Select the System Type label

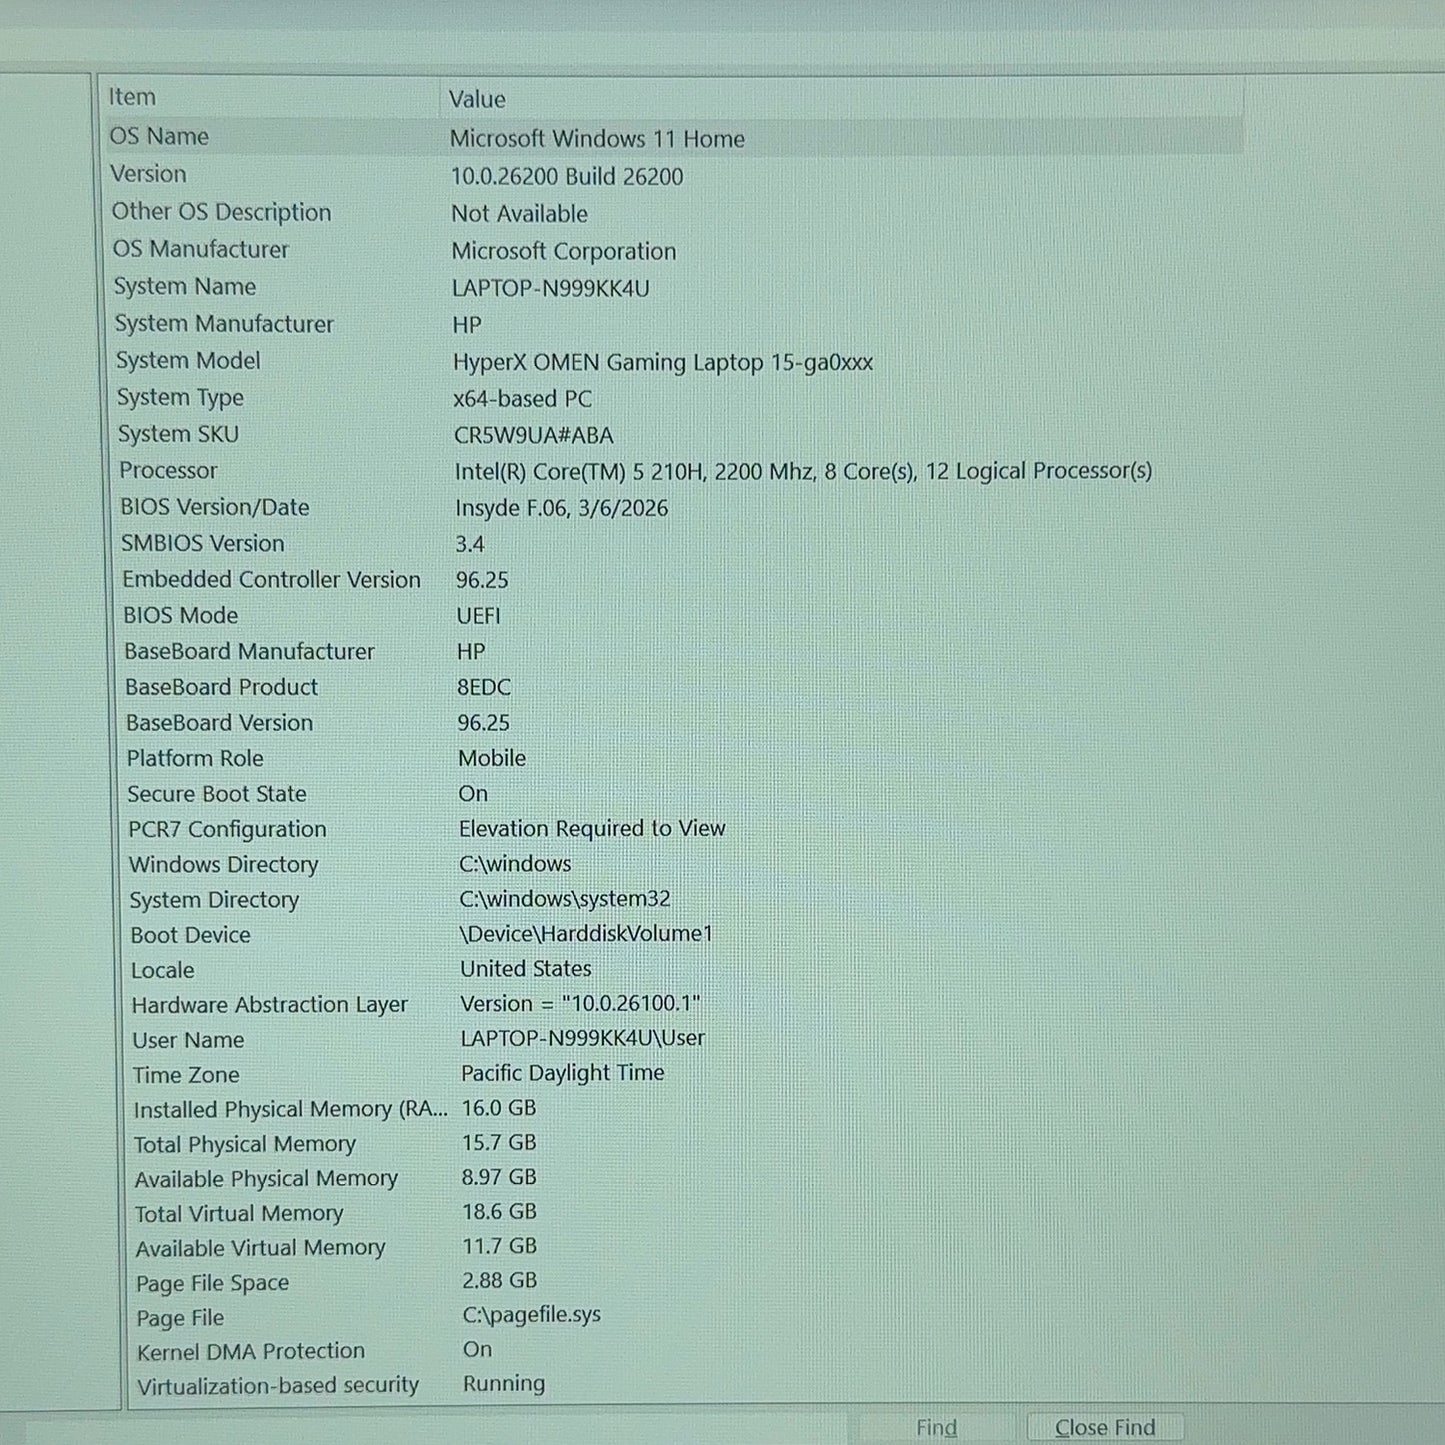[180, 397]
